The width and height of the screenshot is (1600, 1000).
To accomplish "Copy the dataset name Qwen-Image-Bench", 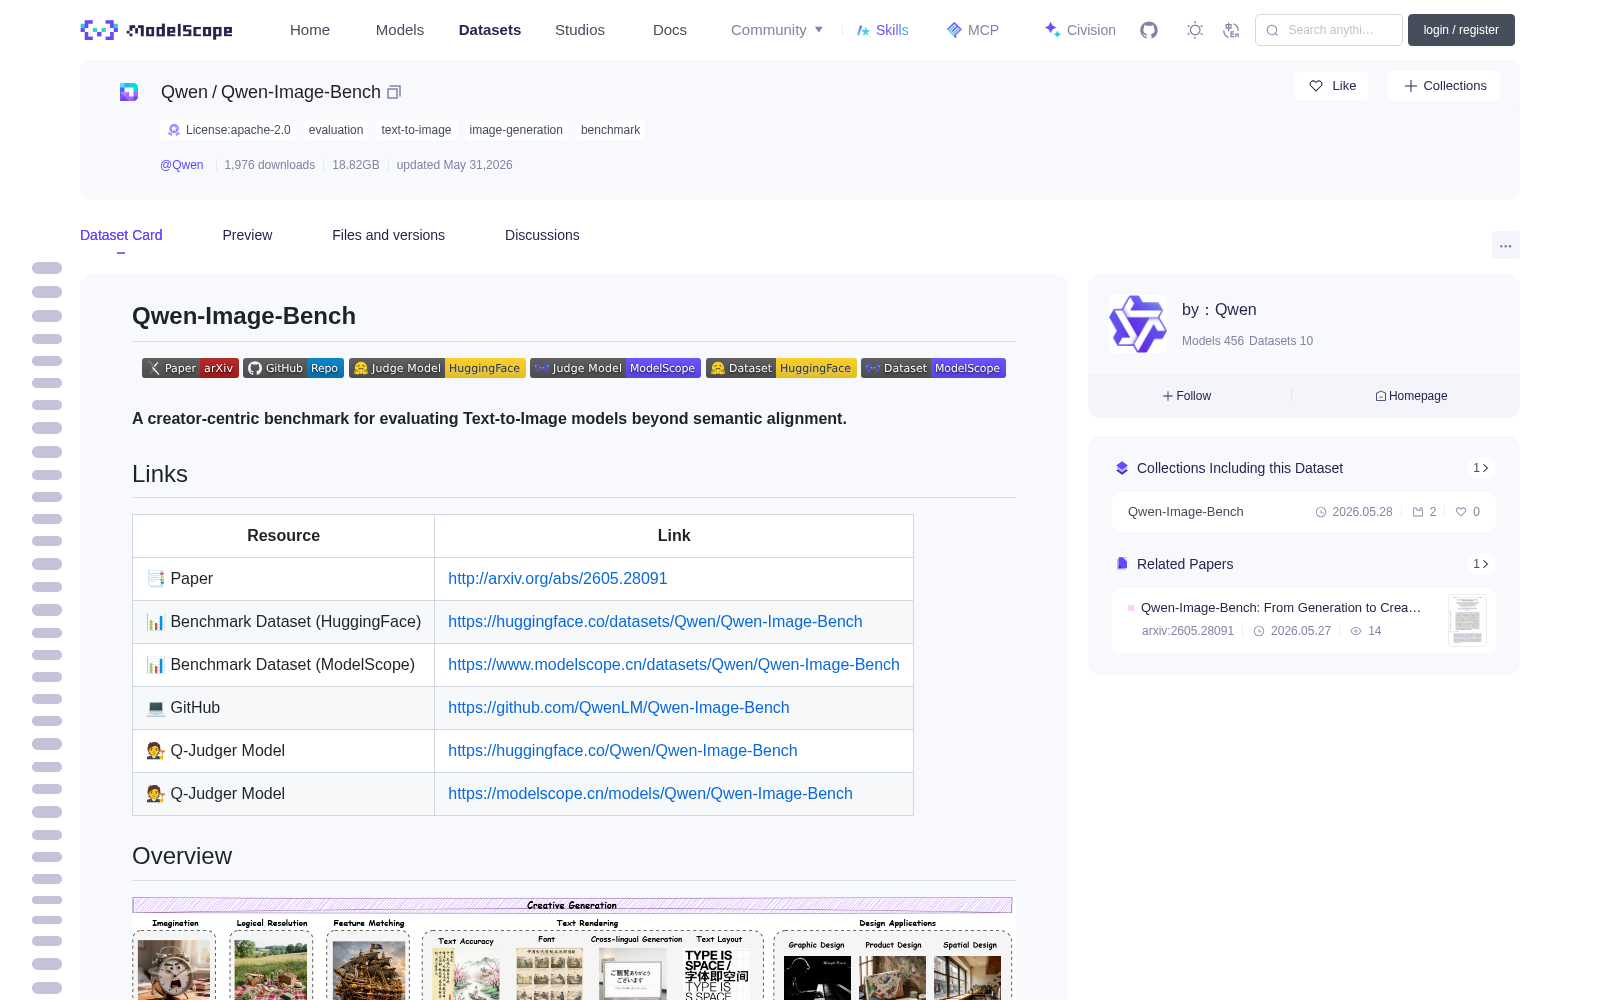I will tap(394, 92).
